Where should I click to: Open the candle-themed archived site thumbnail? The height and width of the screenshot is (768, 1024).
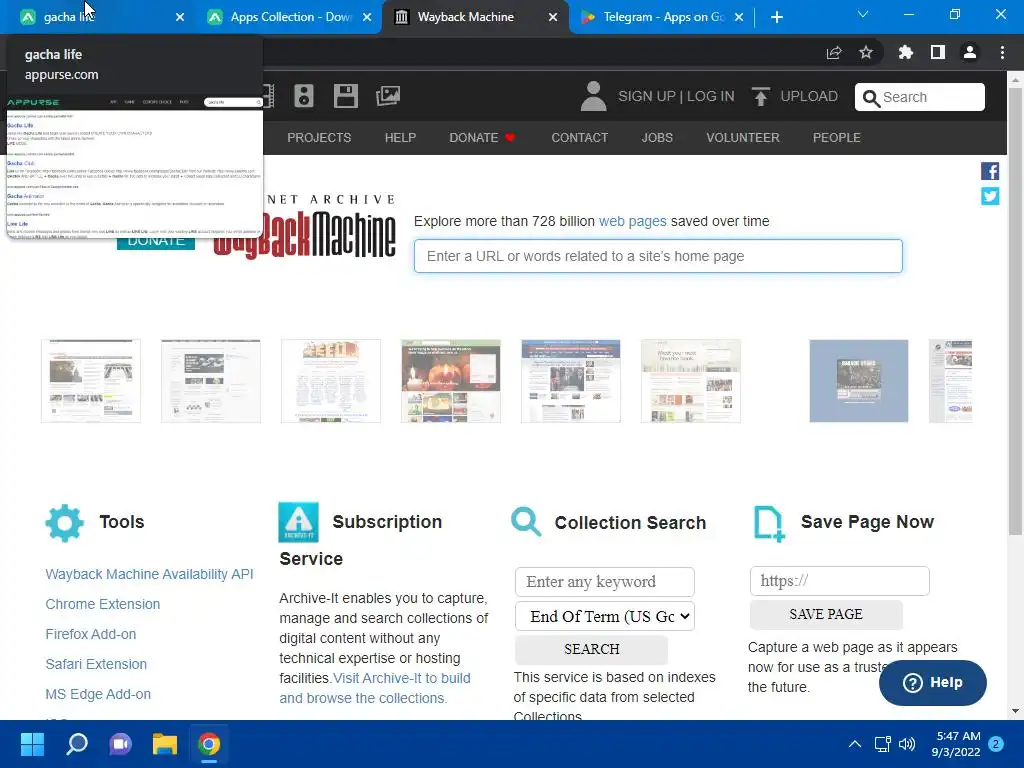[451, 381]
